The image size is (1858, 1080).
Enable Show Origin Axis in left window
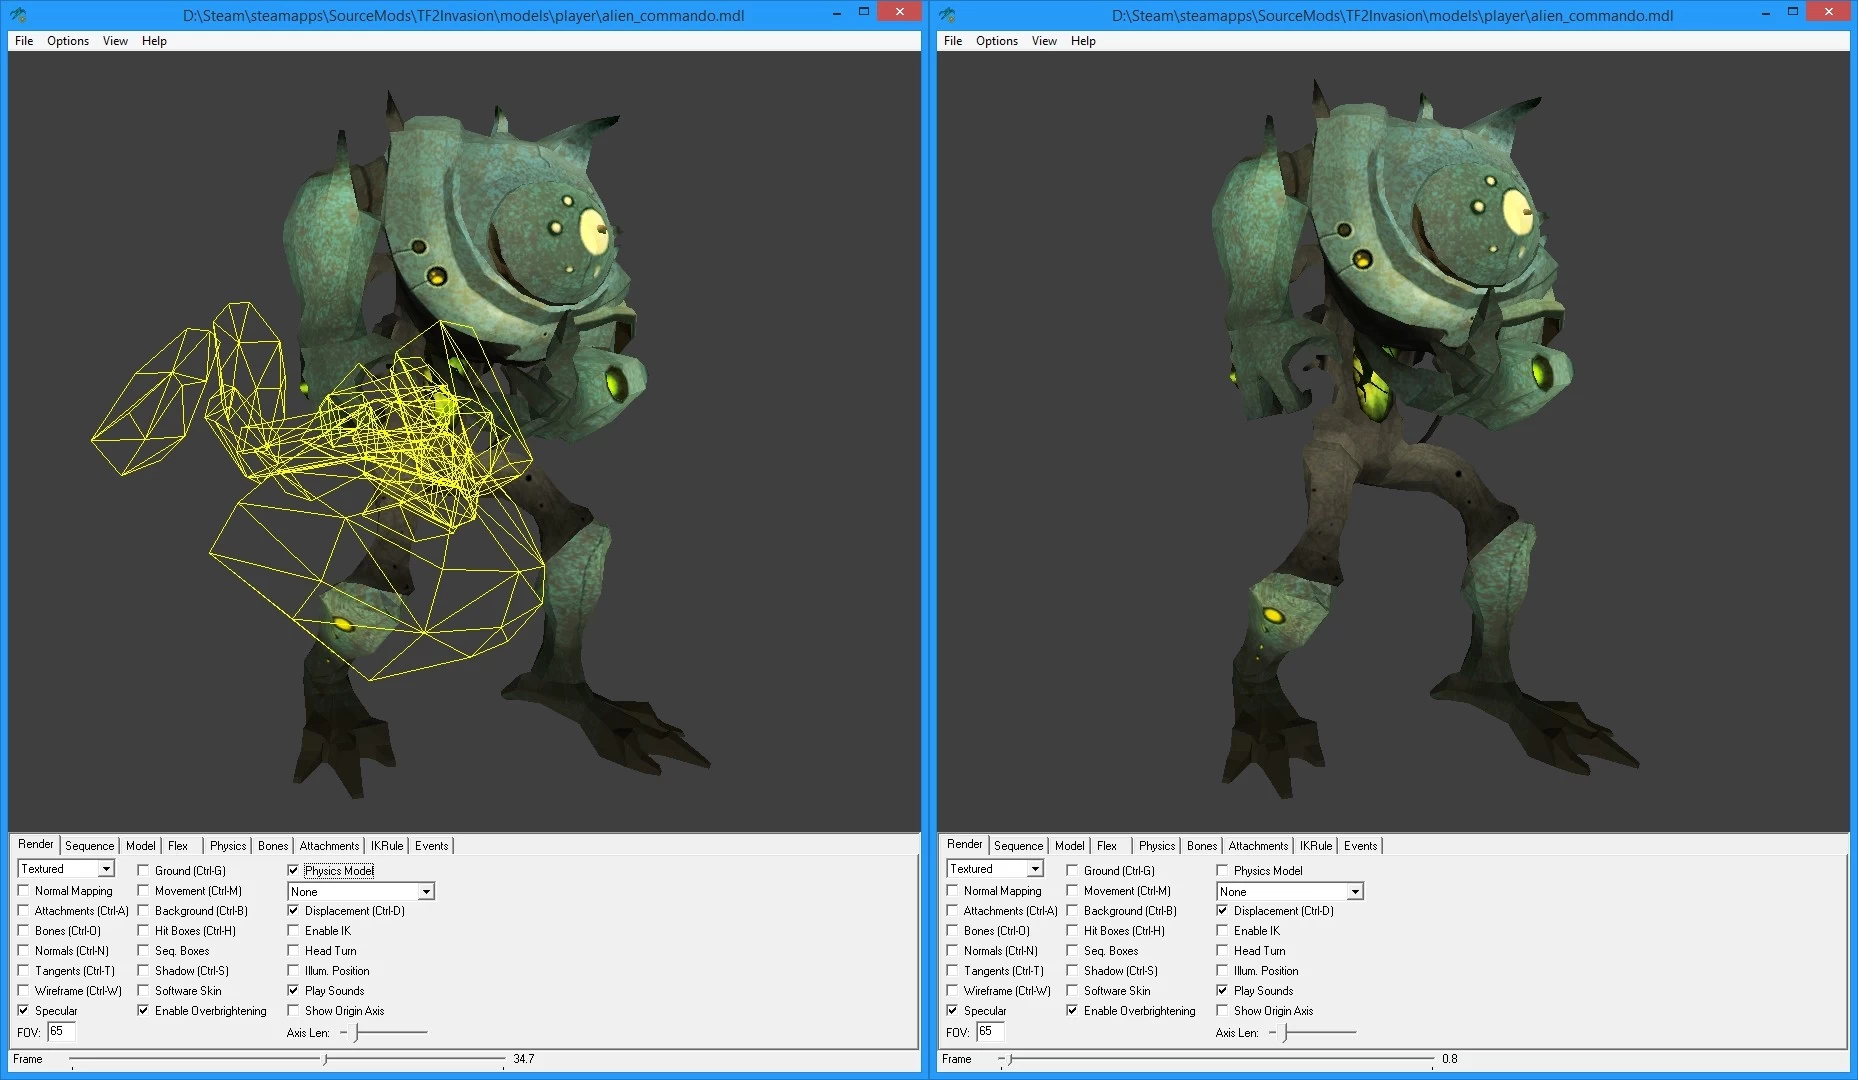[x=293, y=1011]
